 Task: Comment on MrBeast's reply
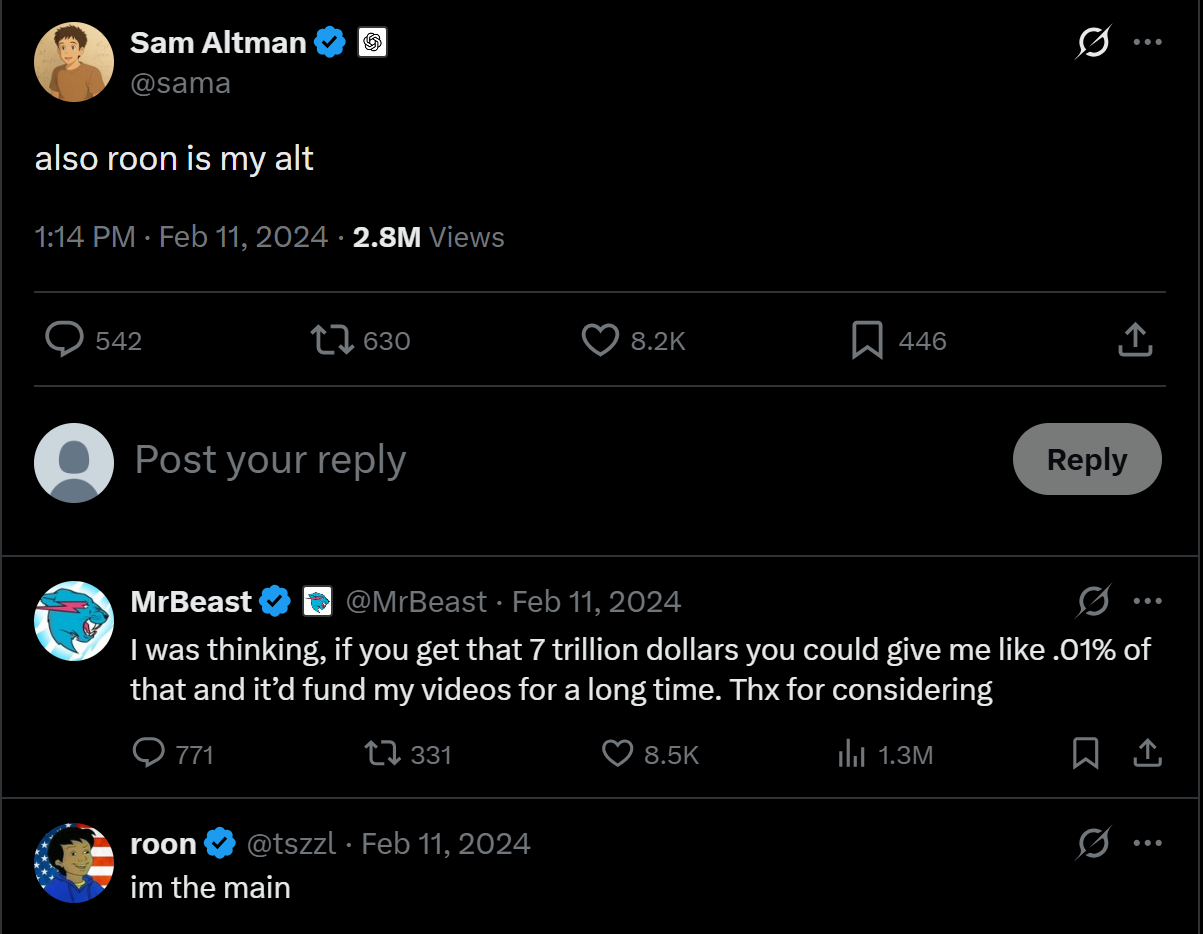(x=149, y=753)
